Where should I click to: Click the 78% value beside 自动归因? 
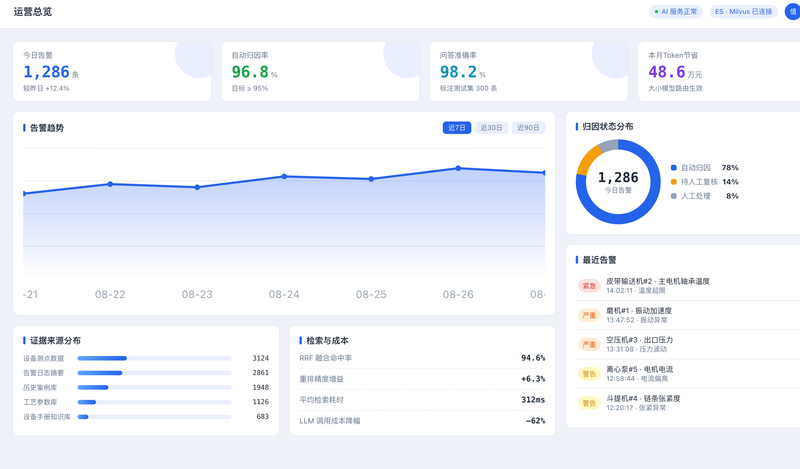730,168
